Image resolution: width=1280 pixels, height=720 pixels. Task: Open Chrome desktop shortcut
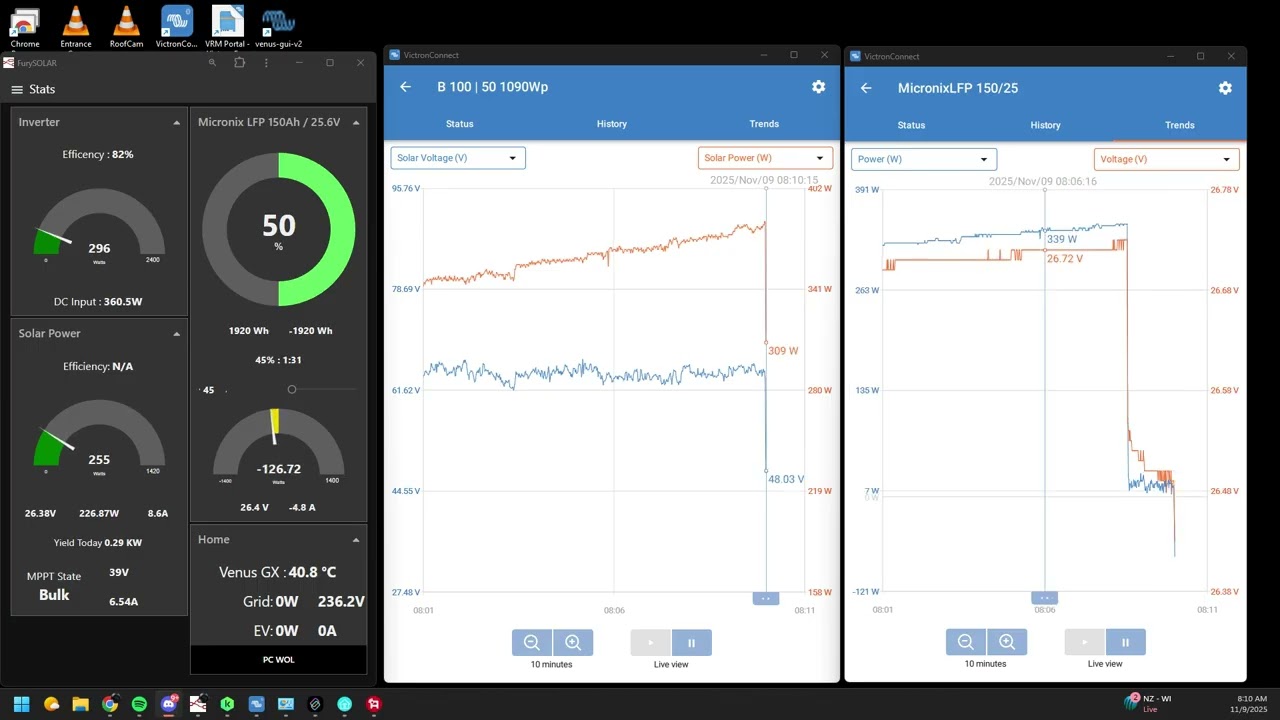click(25, 27)
